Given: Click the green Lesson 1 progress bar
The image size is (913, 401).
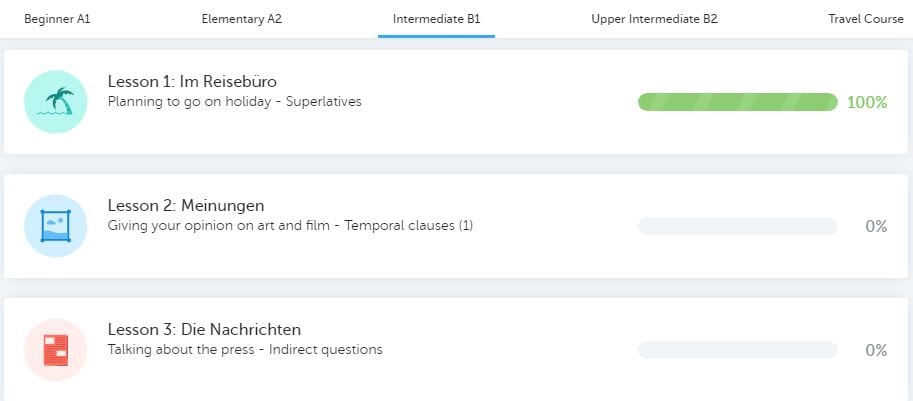Looking at the screenshot, I should [737, 102].
